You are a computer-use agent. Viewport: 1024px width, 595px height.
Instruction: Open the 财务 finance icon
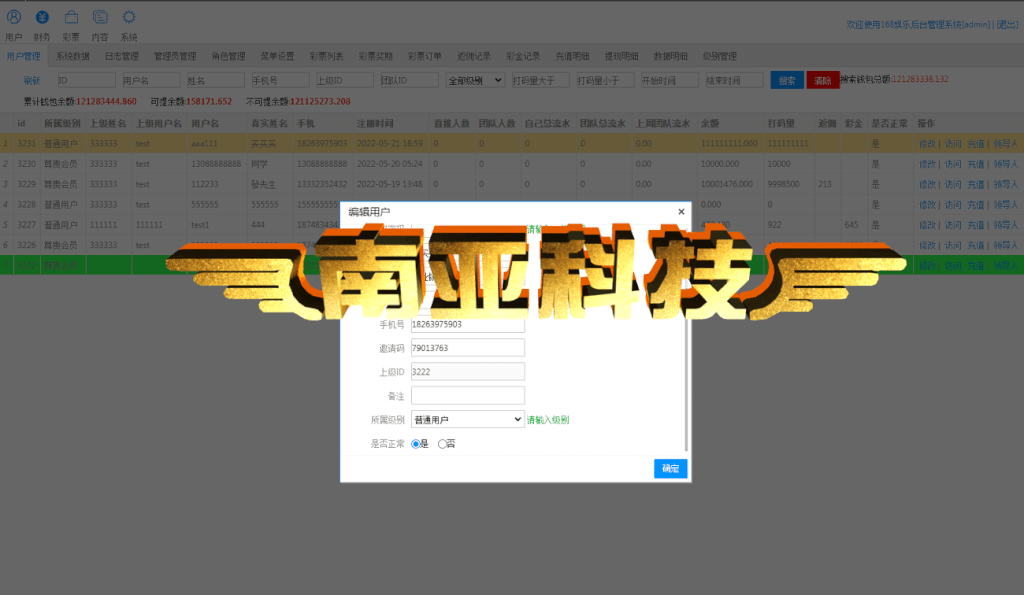click(x=42, y=17)
